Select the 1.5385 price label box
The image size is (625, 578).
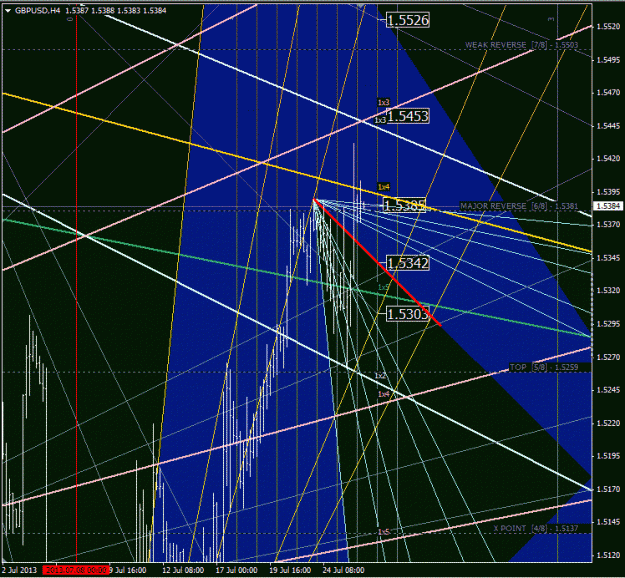coord(404,205)
